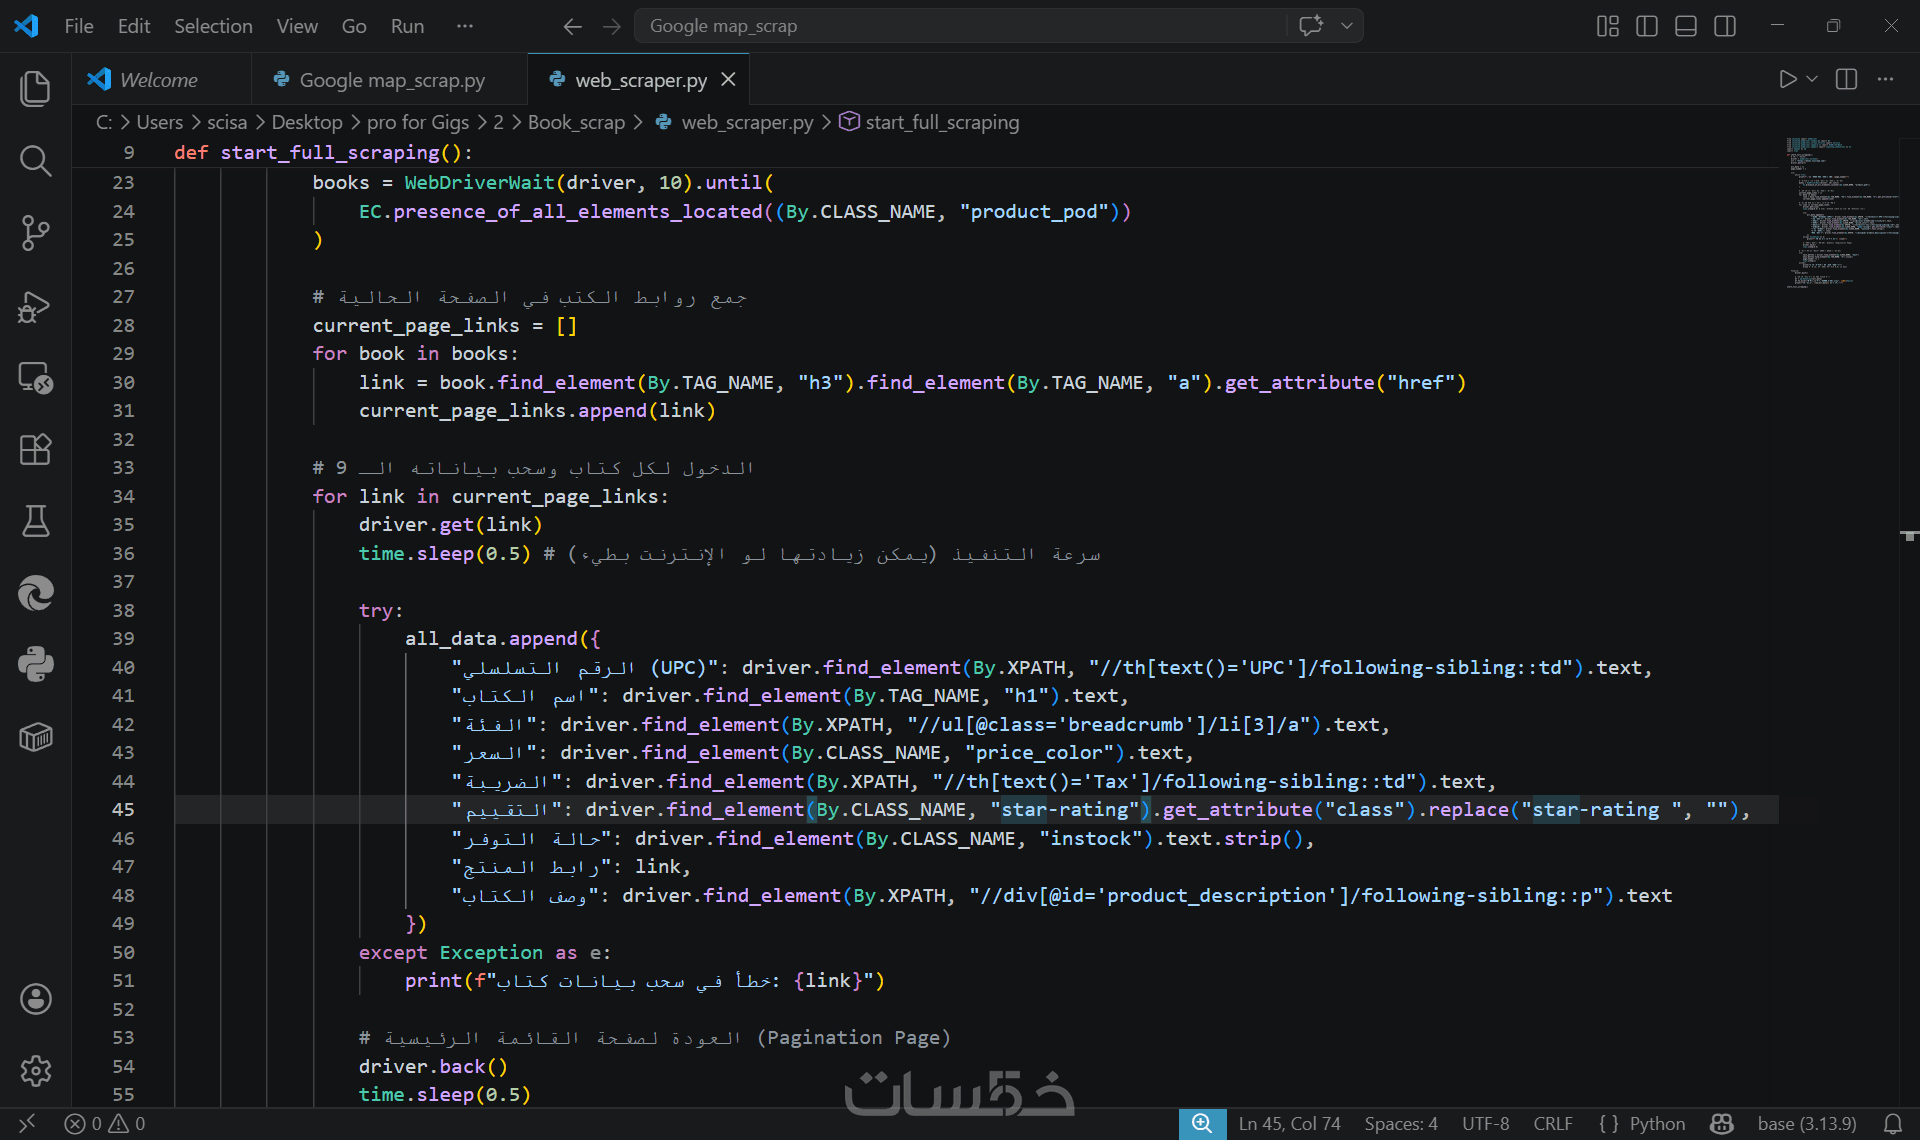Open the Extensions view icon
Screen dimensions: 1920x1140
(35, 449)
